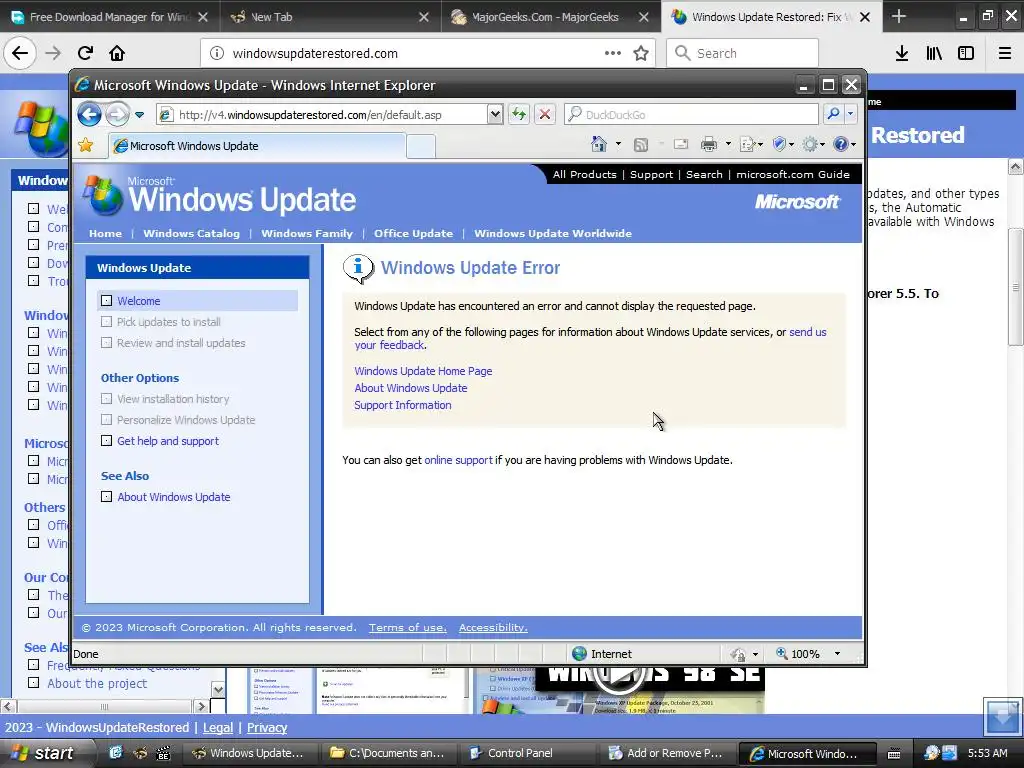Tick the box beside View installation history
Viewport: 1024px width, 768px height.
coord(106,399)
